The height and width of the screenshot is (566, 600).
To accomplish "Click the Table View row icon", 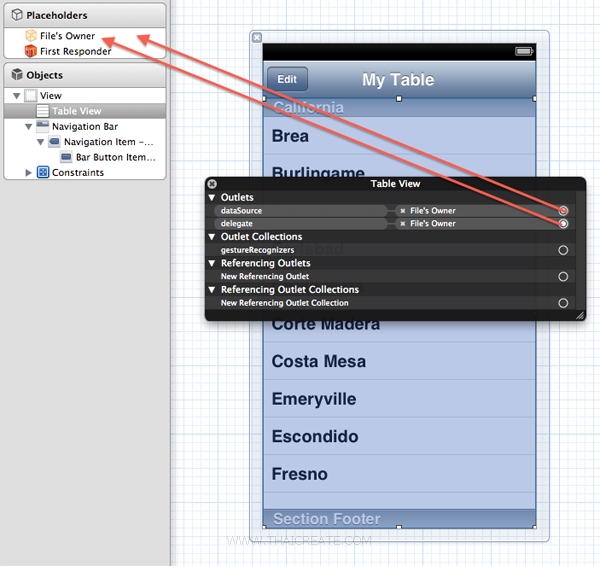I will pos(42,111).
